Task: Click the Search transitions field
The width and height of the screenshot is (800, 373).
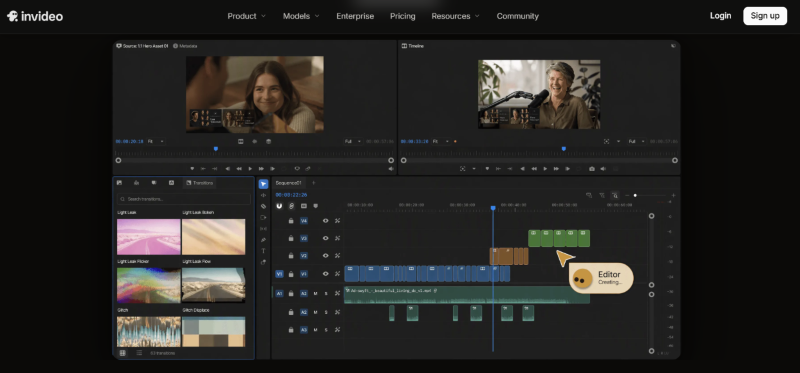Action: tap(184, 199)
